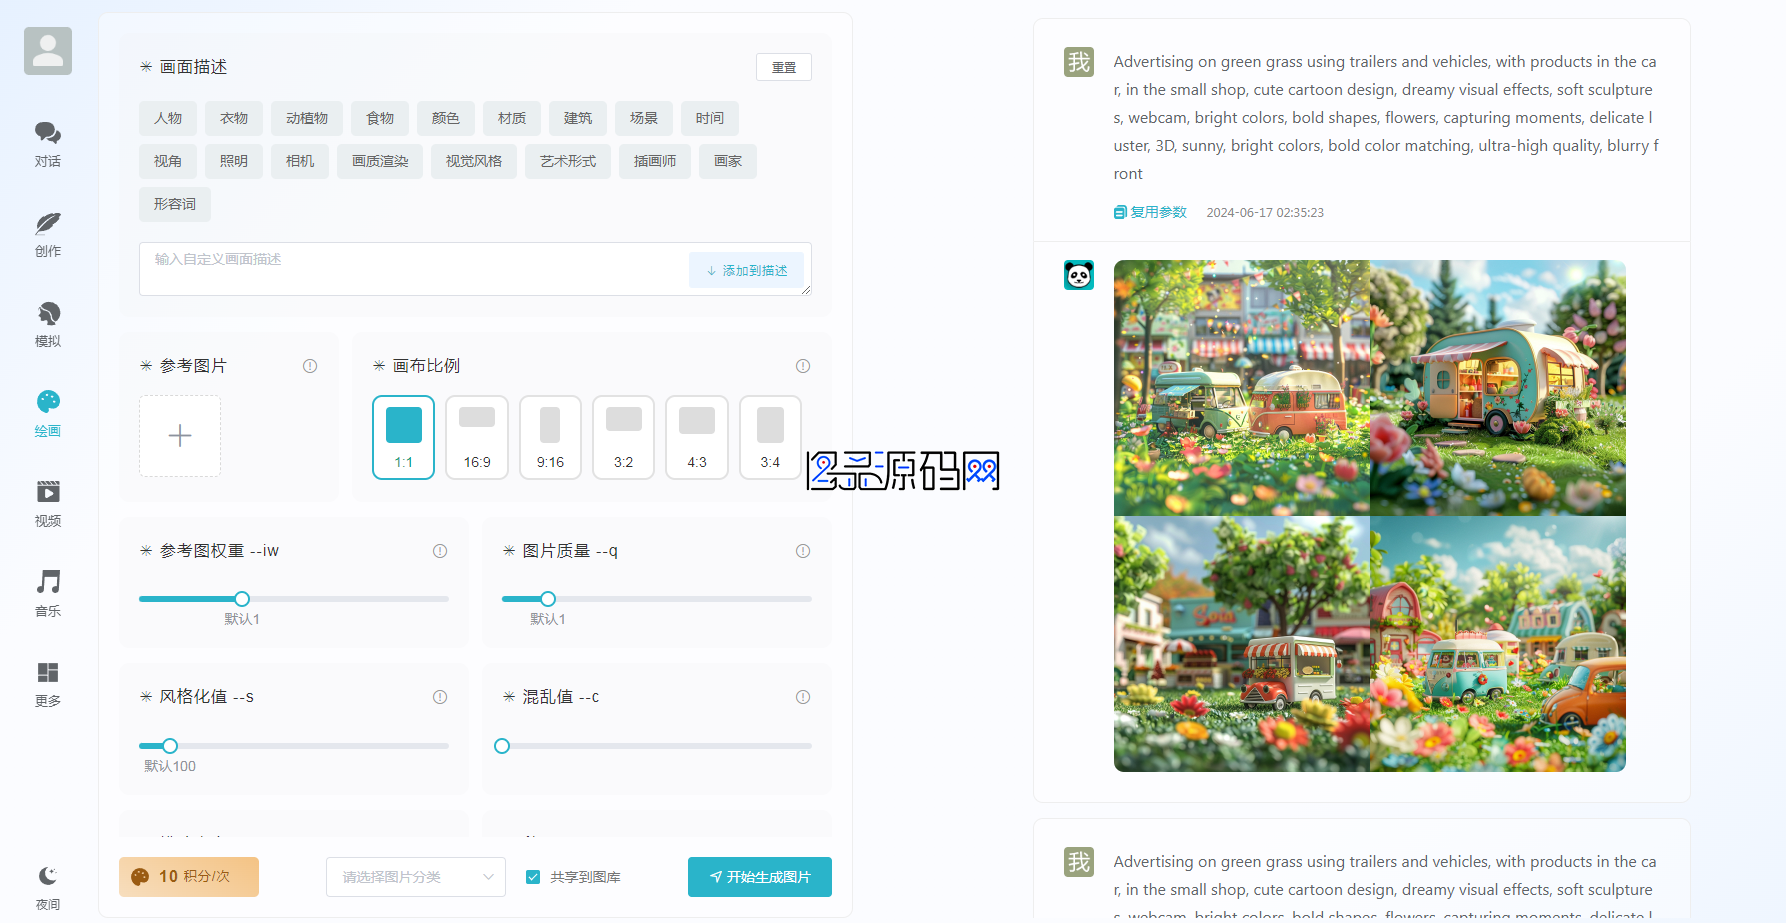Show info for 混乱值 --c
The height and width of the screenshot is (923, 1786).
click(x=803, y=697)
